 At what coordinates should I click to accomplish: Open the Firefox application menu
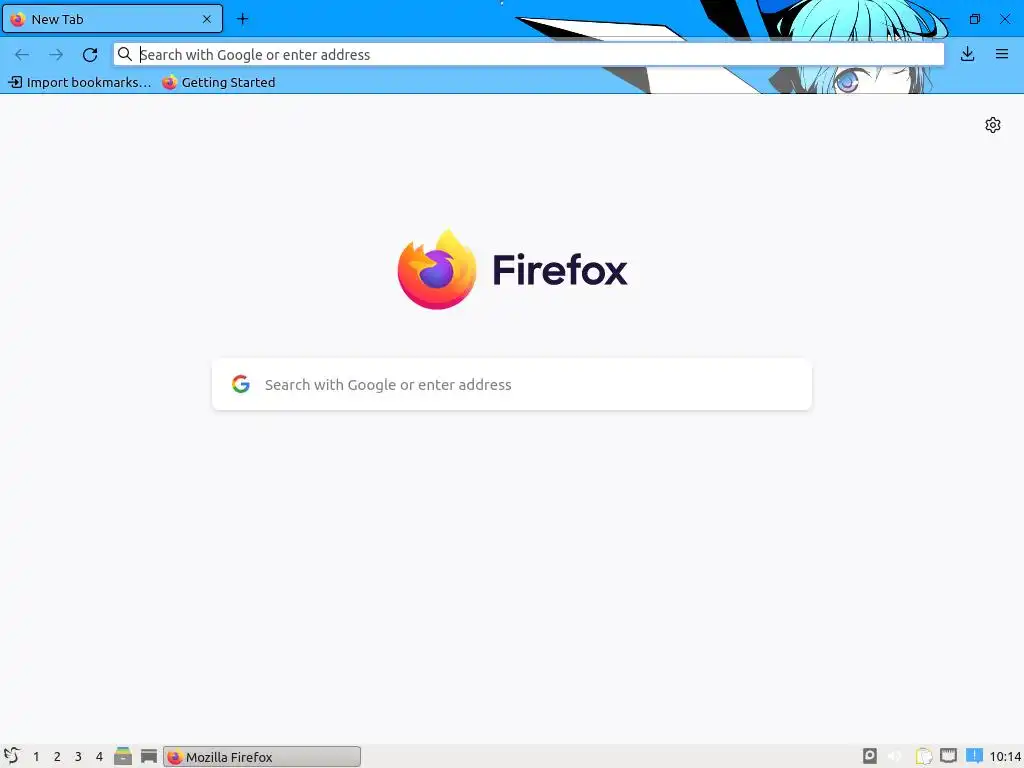pos(1002,54)
